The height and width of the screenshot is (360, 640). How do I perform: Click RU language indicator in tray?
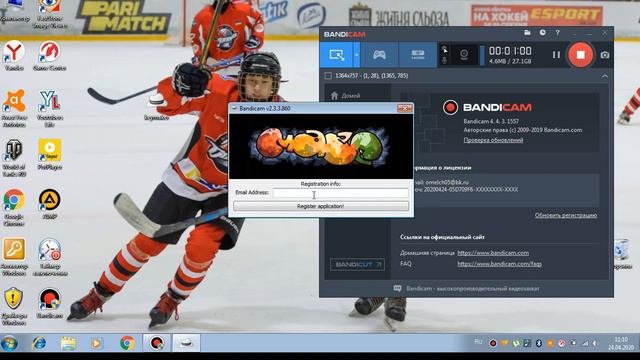tap(478, 342)
